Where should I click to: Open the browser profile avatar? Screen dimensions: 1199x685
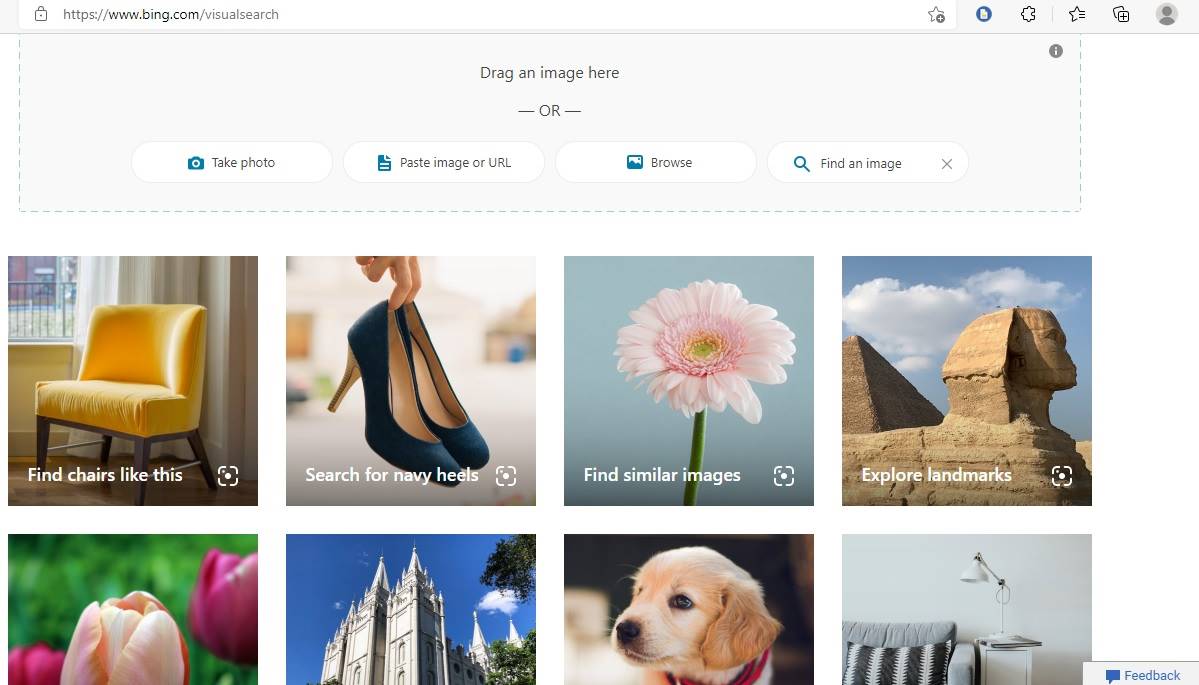pos(1166,14)
